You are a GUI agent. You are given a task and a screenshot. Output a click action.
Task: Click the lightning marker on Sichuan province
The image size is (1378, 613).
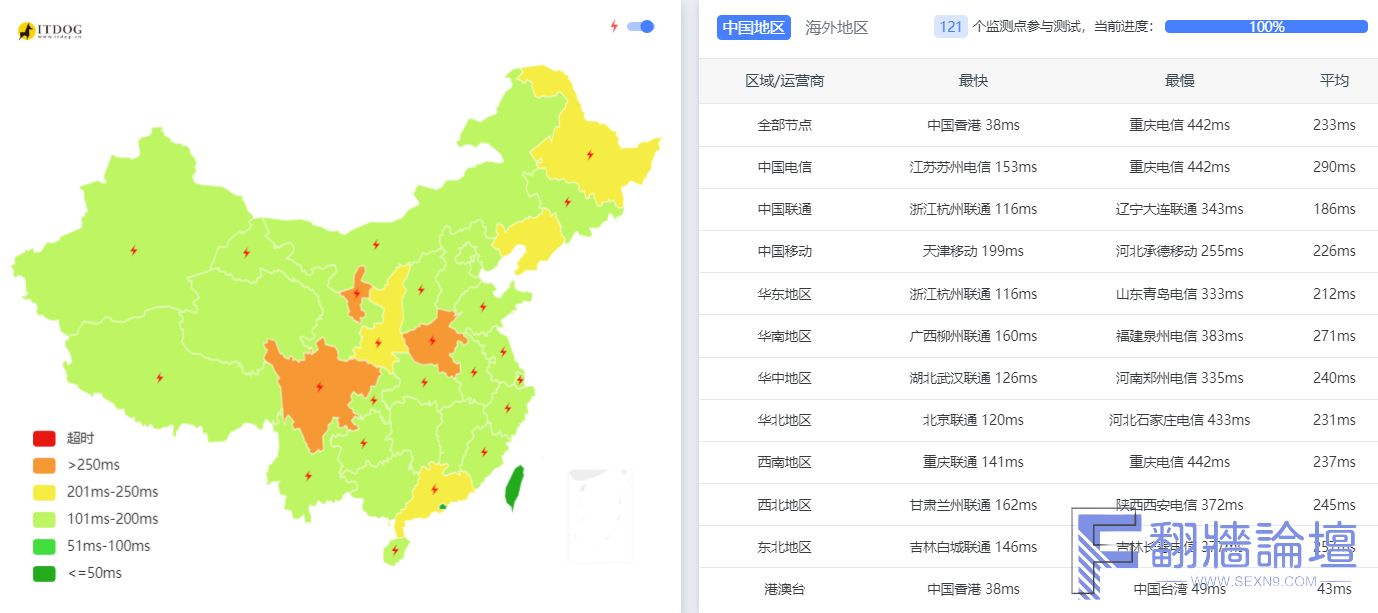pyautogui.click(x=320, y=387)
